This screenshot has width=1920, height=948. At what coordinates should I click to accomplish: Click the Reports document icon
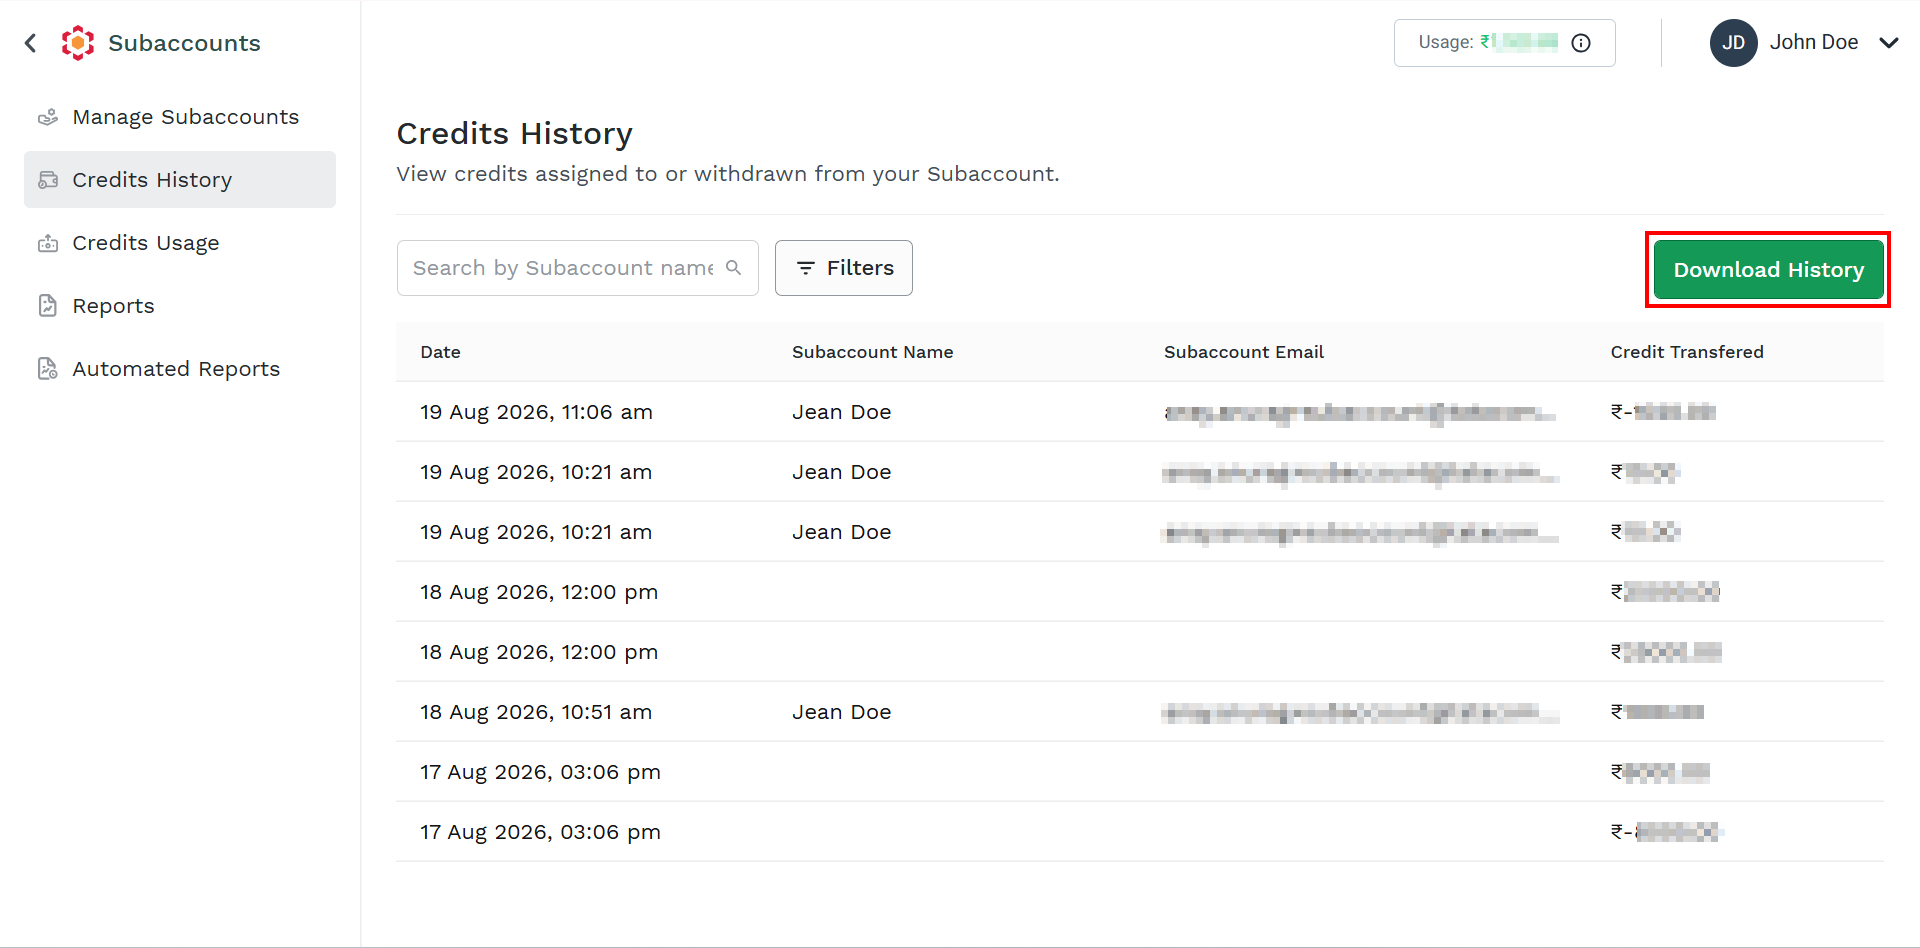48,306
